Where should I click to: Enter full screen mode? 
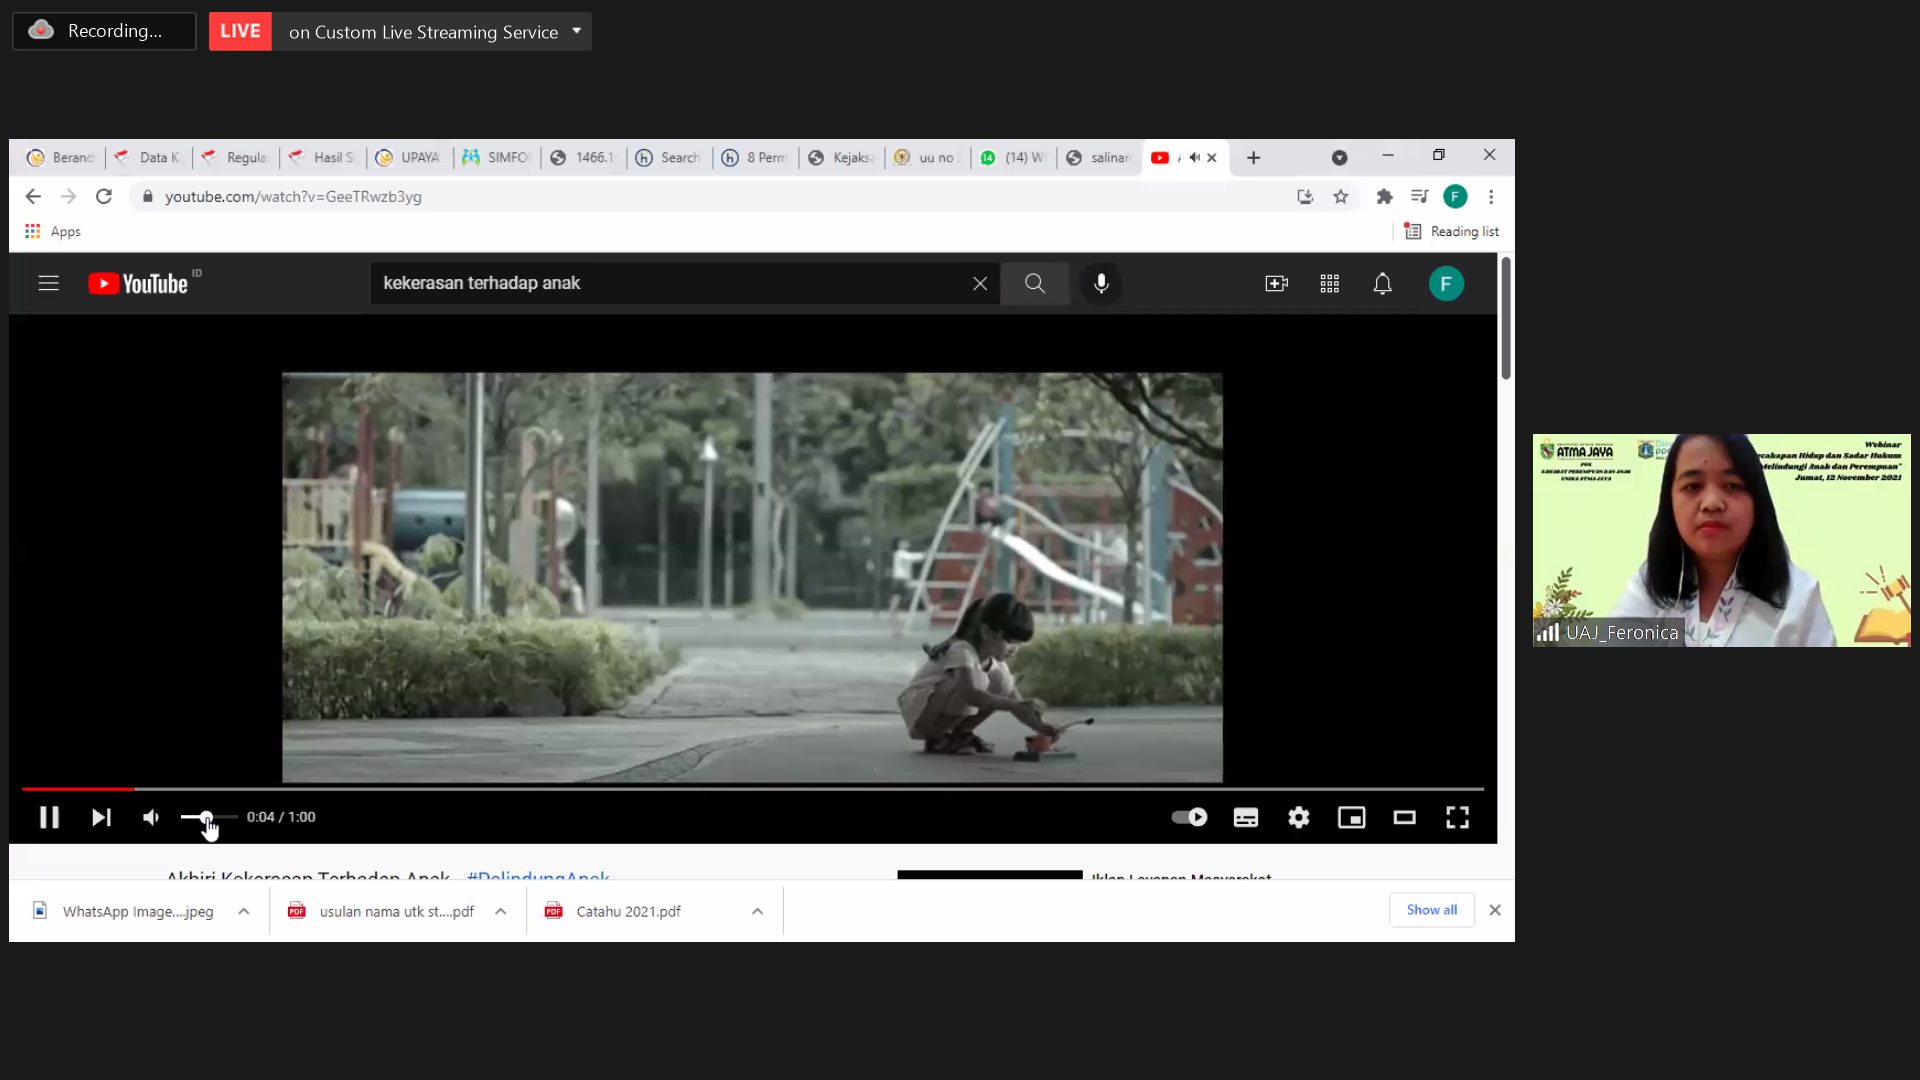pos(1457,817)
